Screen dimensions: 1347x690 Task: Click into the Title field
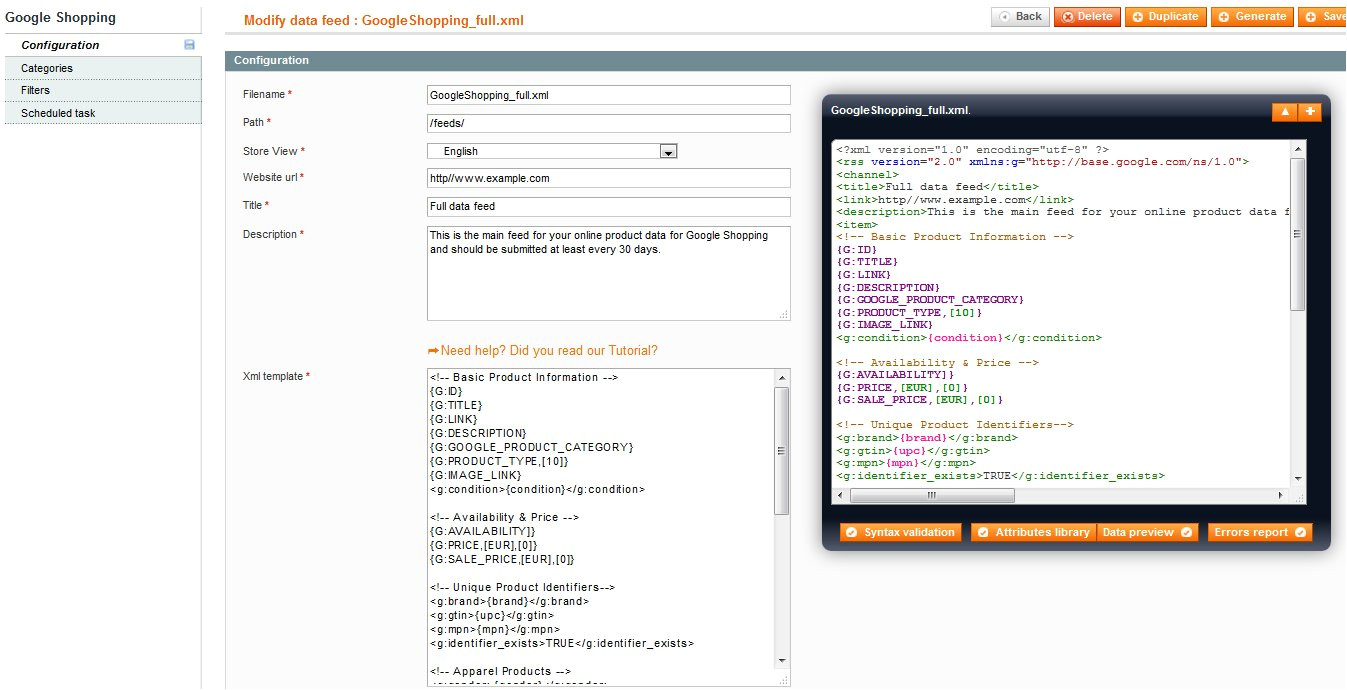(609, 206)
